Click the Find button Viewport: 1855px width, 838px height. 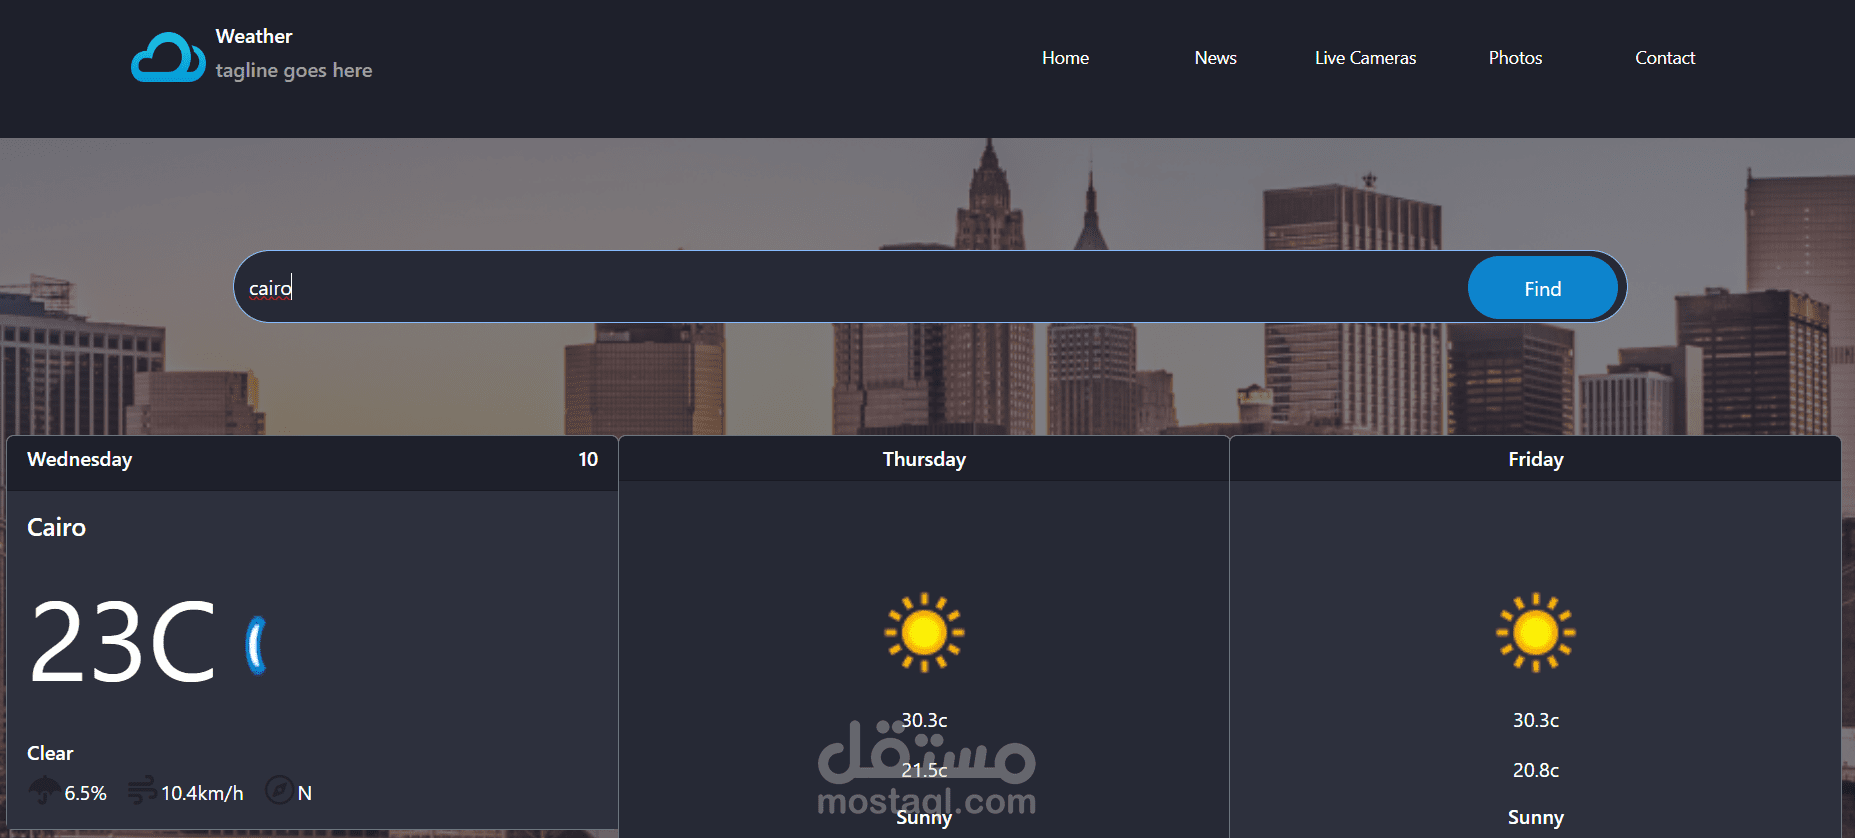coord(1542,288)
